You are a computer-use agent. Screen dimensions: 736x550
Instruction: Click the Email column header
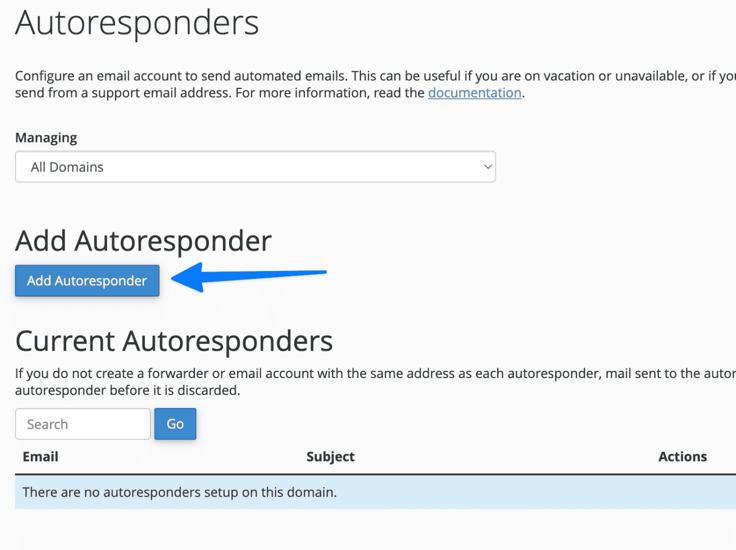click(x=40, y=457)
